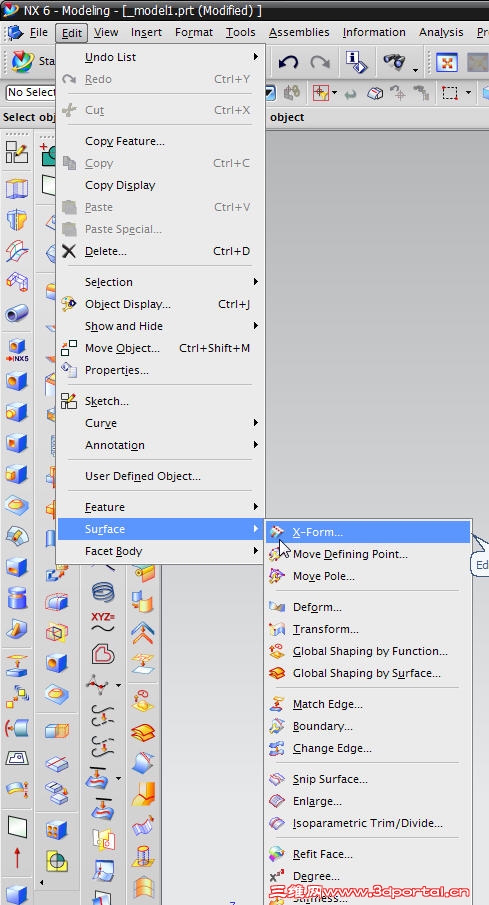The height and width of the screenshot is (905, 489).
Task: Click the orange bent flange surface icon
Action: point(143,795)
